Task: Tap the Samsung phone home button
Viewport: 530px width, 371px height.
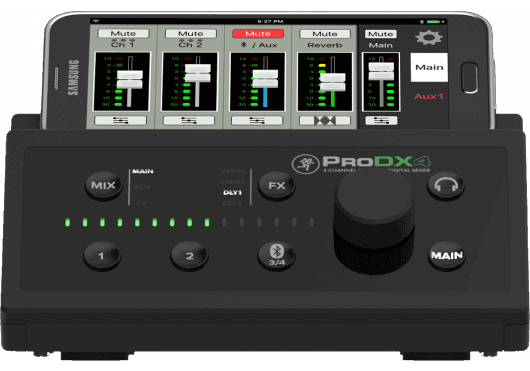Action: pyautogui.click(x=470, y=78)
